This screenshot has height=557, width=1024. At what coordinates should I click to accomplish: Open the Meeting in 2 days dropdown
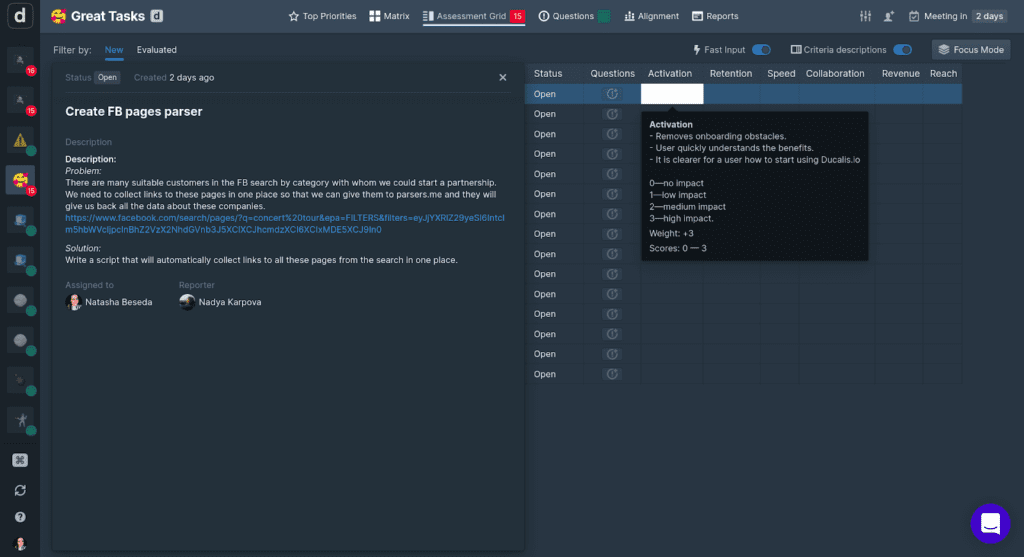click(957, 16)
